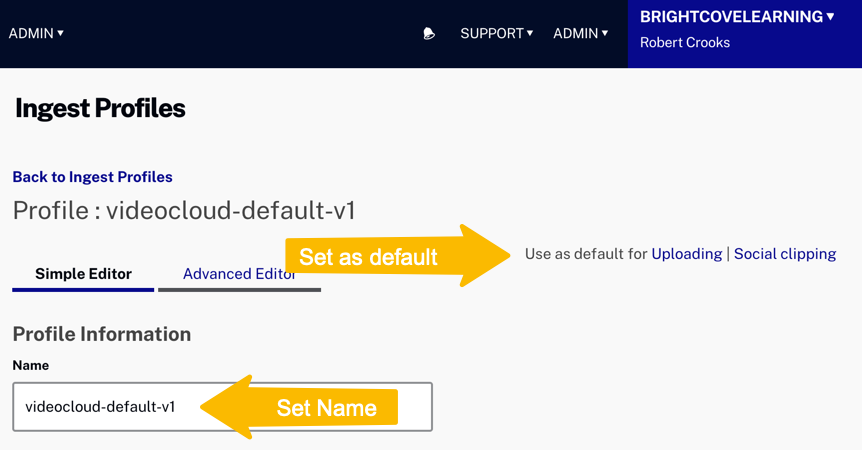Viewport: 862px width, 450px height.
Task: Click the Profile : videocloud-default-v1 title
Action: tap(184, 211)
